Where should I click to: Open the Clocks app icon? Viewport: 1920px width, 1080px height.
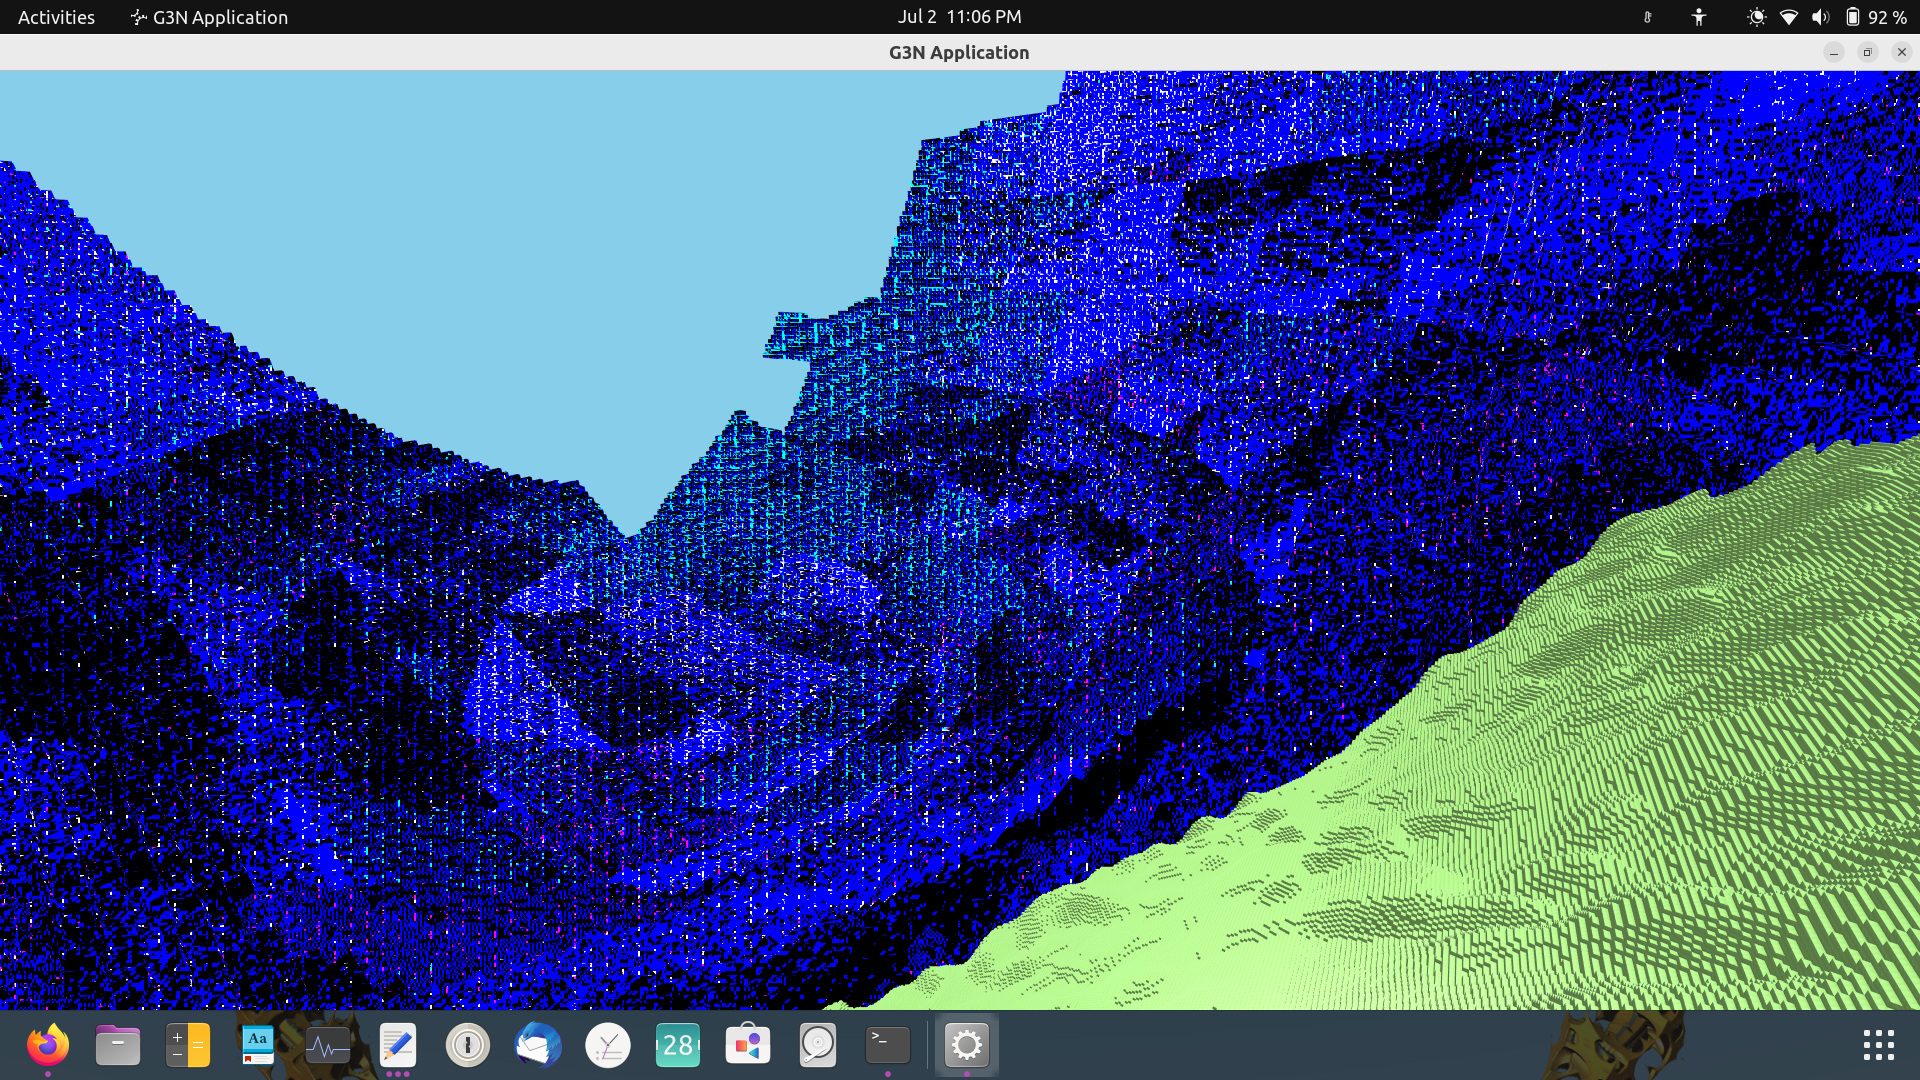pyautogui.click(x=607, y=1046)
